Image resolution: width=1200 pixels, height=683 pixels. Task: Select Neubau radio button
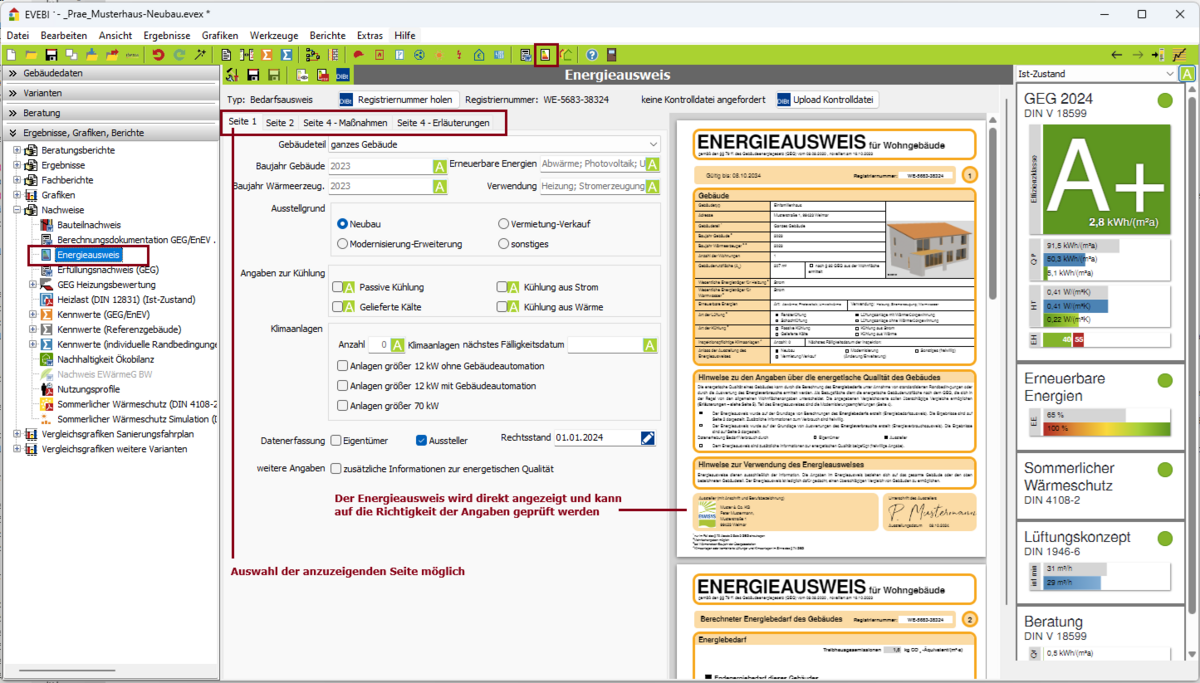[343, 224]
